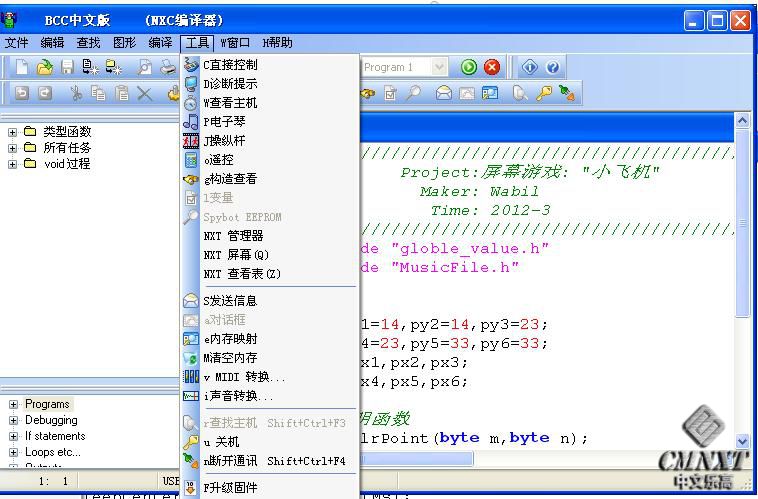Open the 图形 menu

click(125, 43)
